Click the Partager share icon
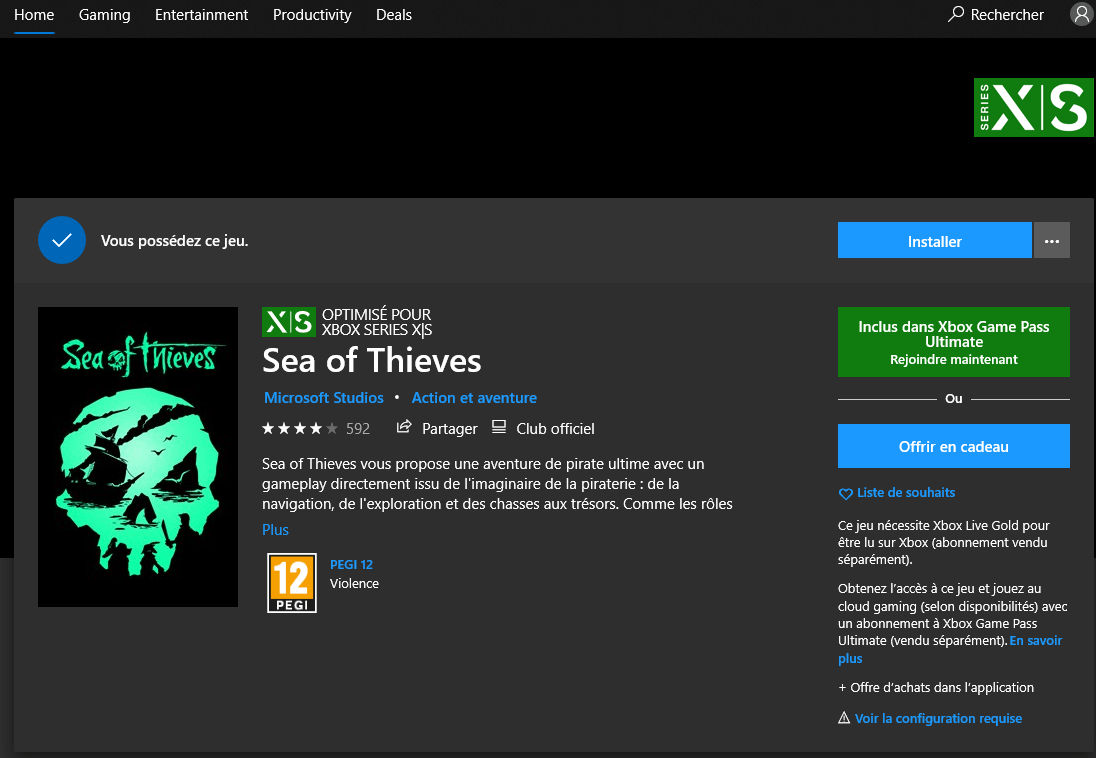This screenshot has width=1096, height=758. [x=404, y=427]
